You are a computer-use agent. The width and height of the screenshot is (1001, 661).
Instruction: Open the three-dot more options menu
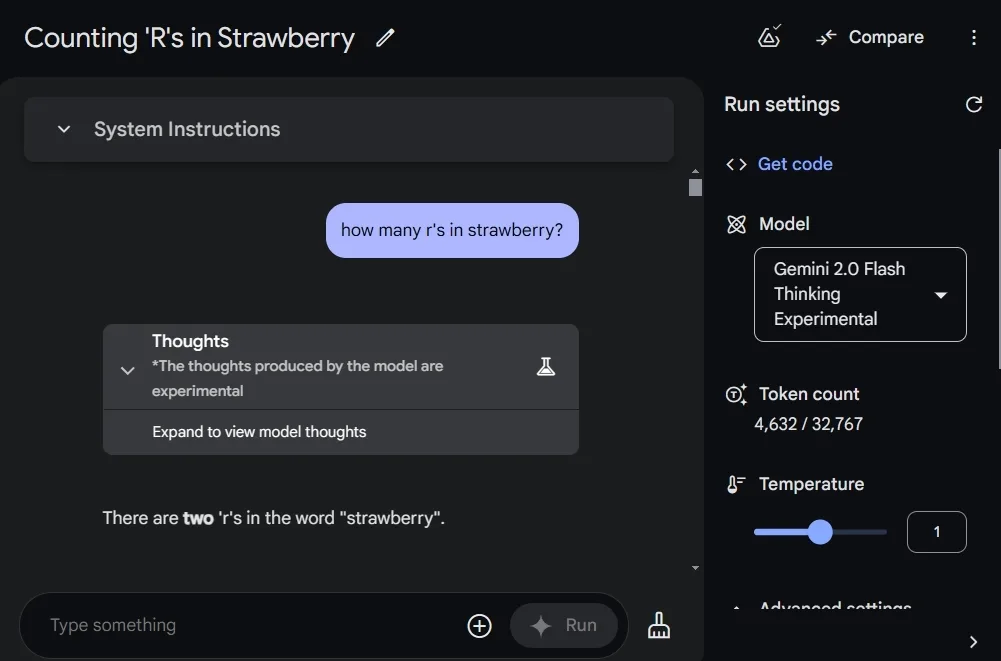click(x=974, y=38)
